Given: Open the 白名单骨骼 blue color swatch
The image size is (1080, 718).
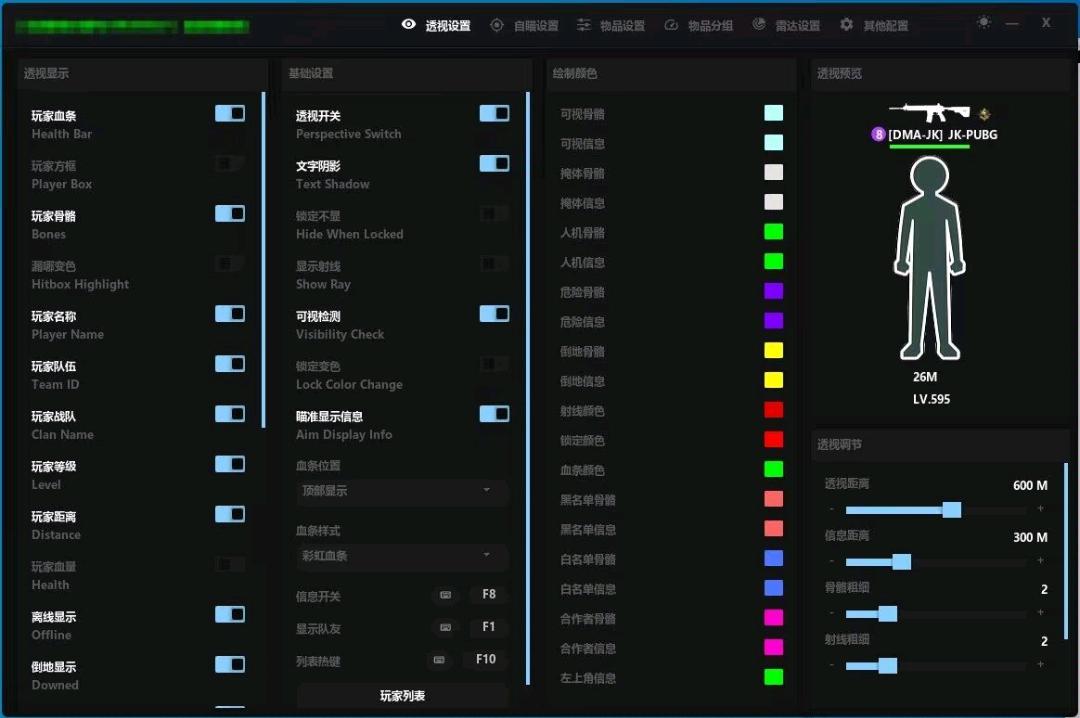Looking at the screenshot, I should click(773, 558).
